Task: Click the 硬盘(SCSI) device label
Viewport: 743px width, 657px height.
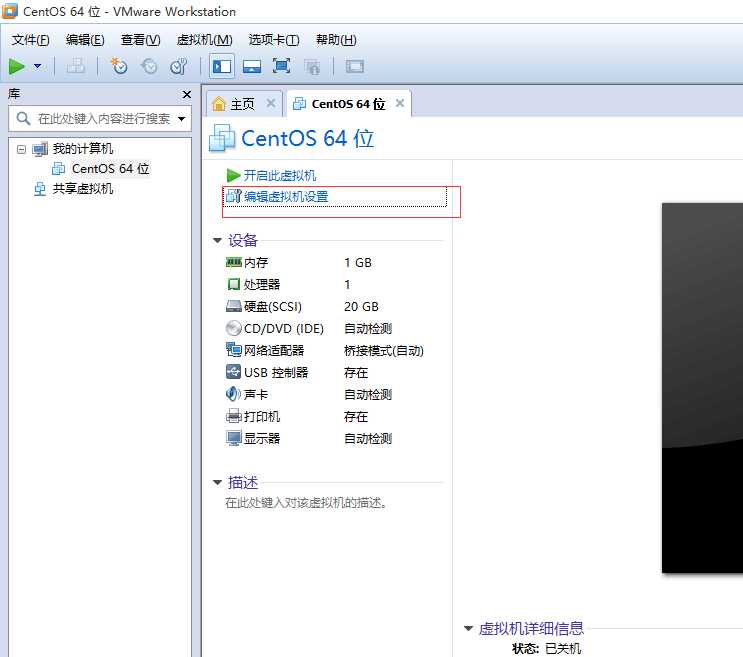Action: pos(273,306)
